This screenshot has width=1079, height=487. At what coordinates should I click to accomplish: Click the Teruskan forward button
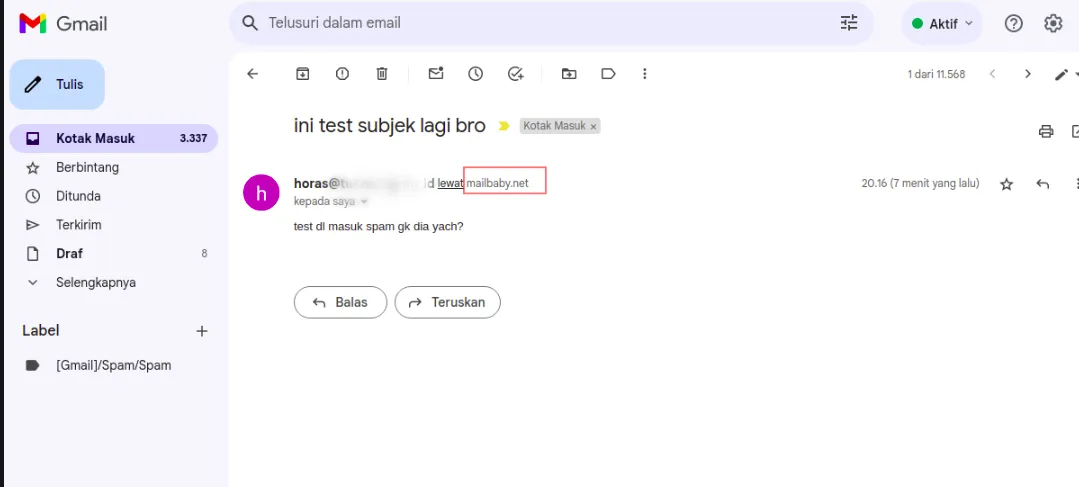447,302
